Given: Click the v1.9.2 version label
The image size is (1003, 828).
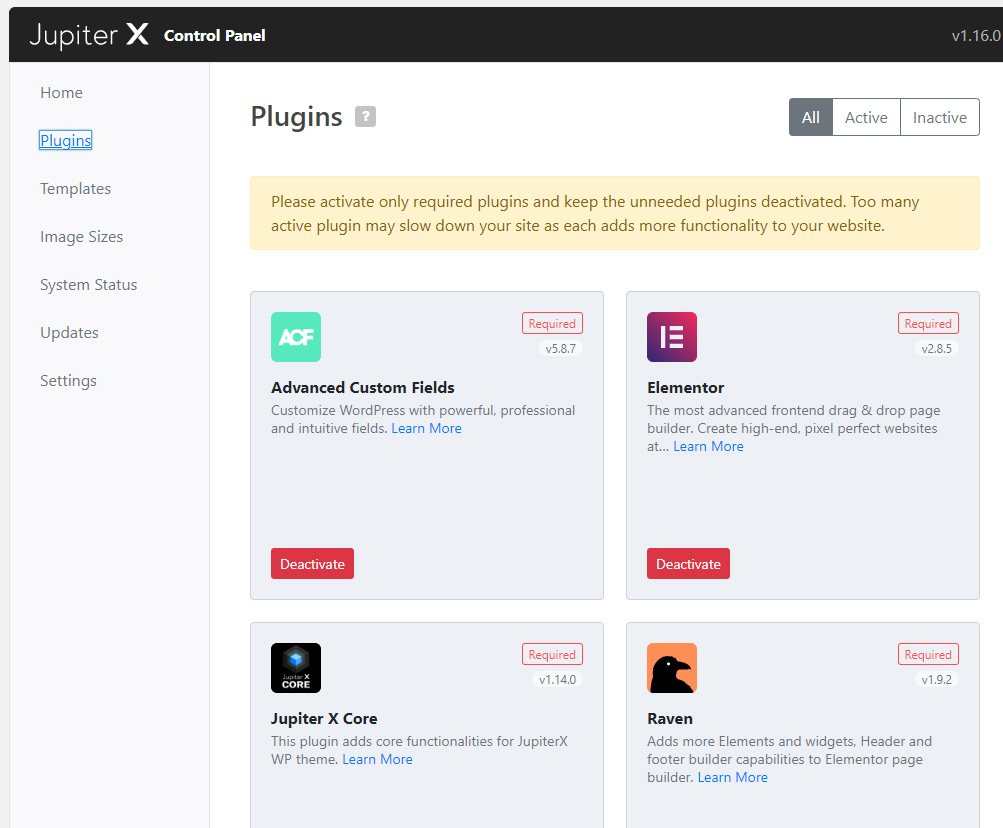Looking at the screenshot, I should pyautogui.click(x=936, y=680).
